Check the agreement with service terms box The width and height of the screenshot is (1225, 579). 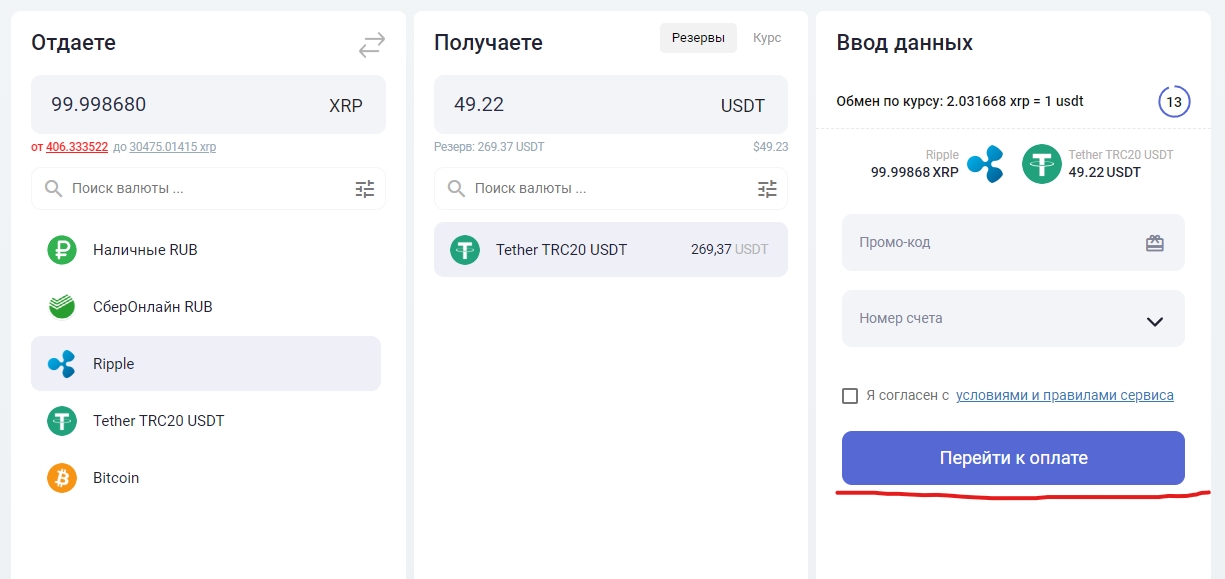tap(850, 396)
